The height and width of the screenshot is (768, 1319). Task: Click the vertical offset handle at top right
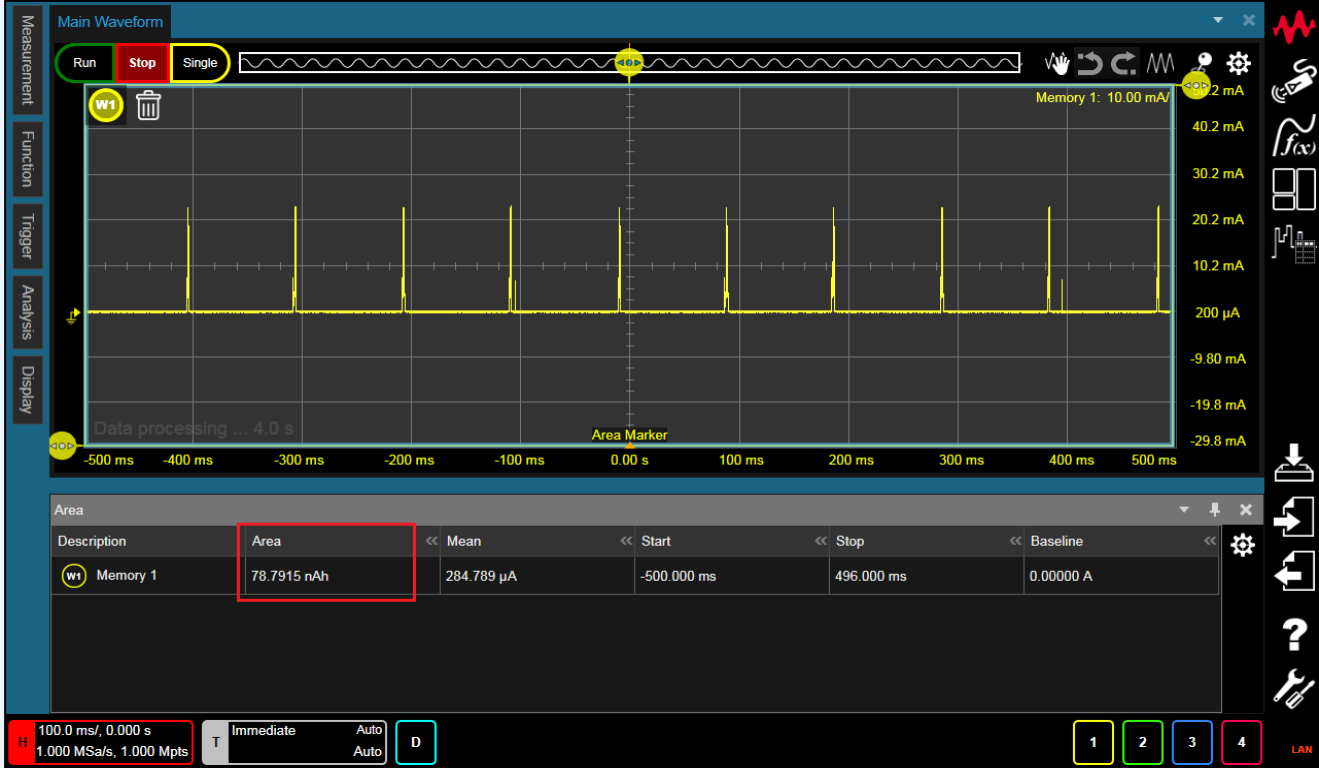1196,87
